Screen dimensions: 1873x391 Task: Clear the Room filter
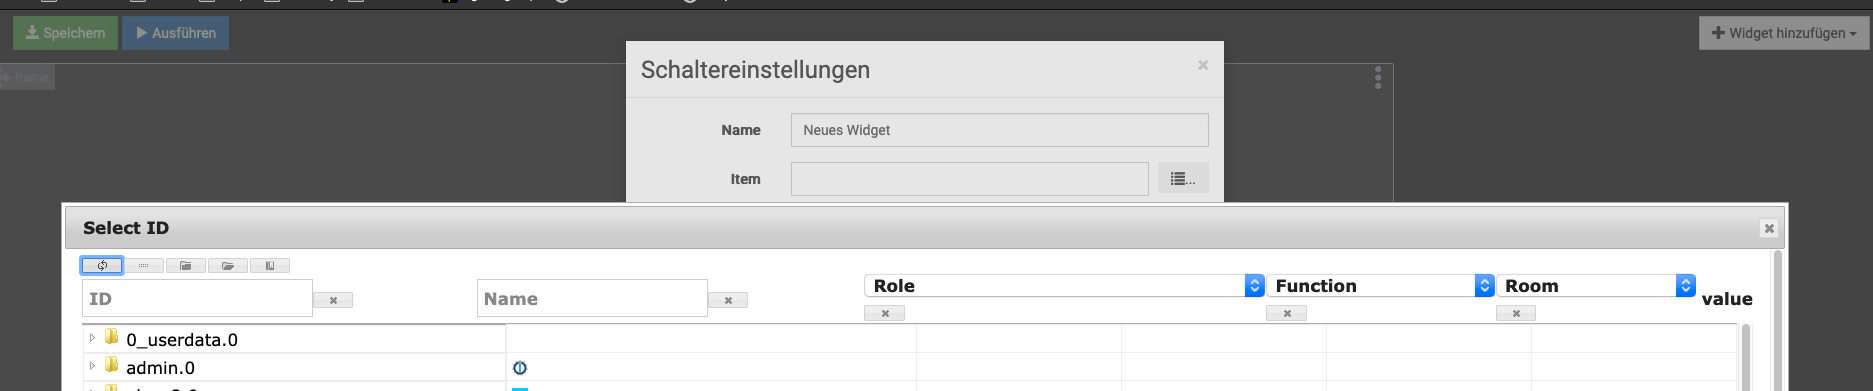(x=1516, y=313)
